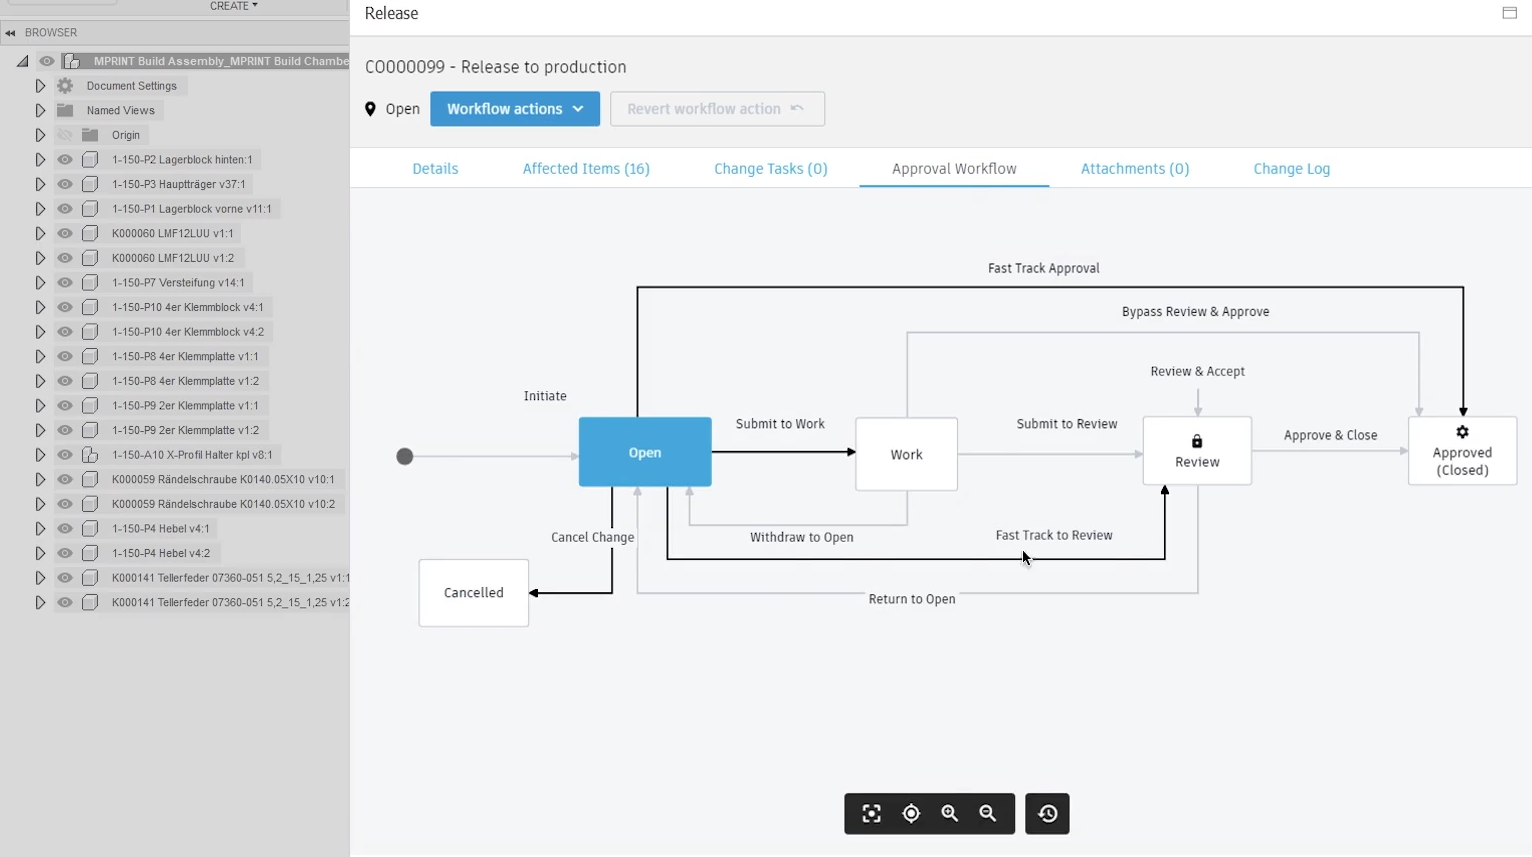This screenshot has height=857, width=1532.
Task: Click the panel maximize icon beside Release
Action: point(1509,13)
